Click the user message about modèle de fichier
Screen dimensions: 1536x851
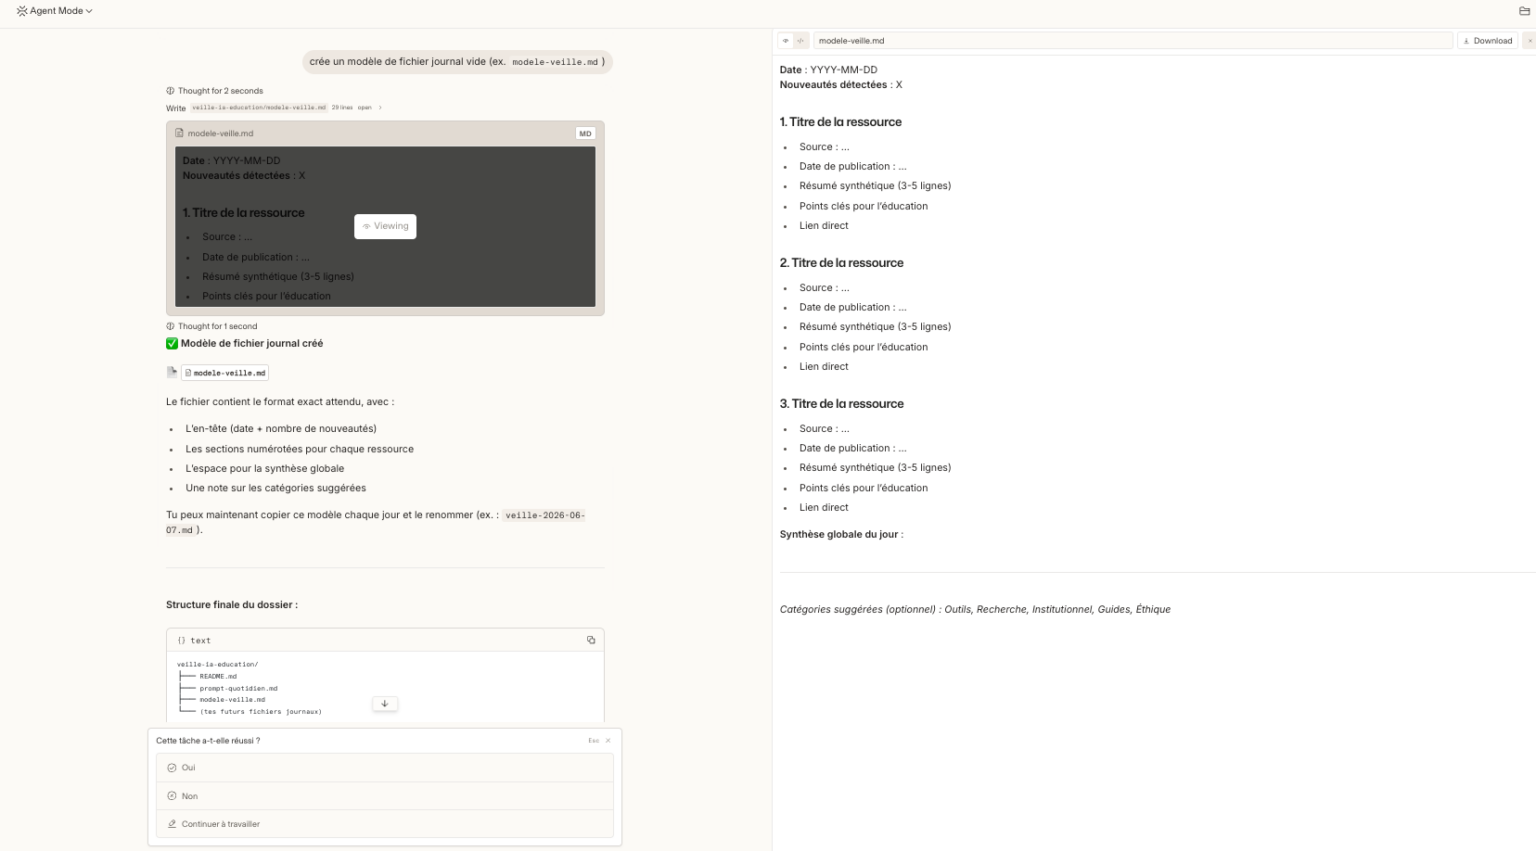click(457, 62)
